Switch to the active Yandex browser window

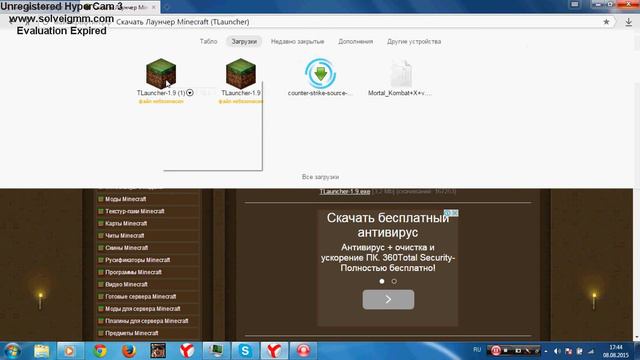(x=274, y=351)
